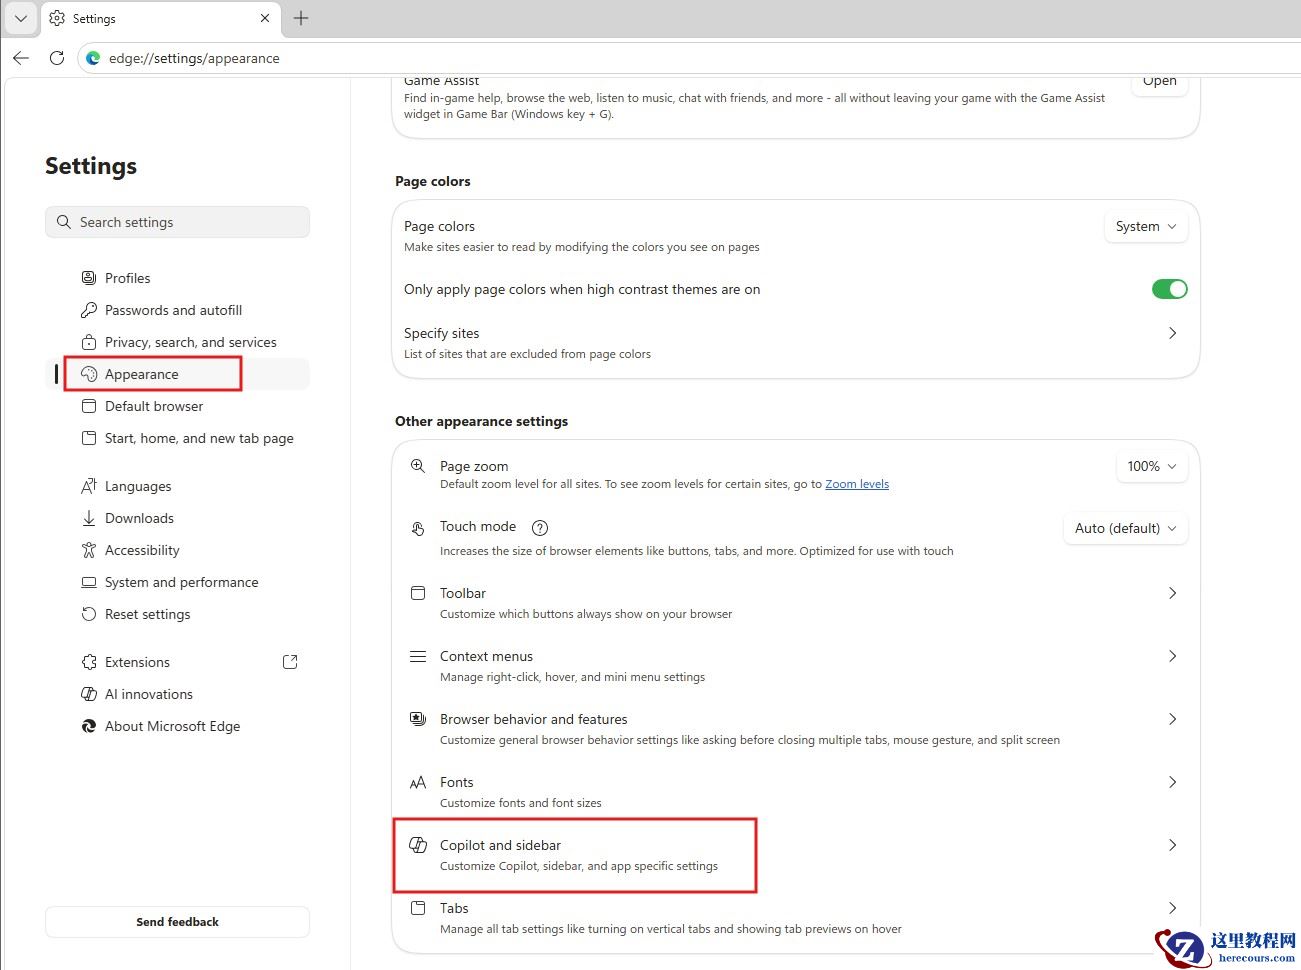Open the Touch mode Auto (default) dropdown

click(x=1125, y=528)
